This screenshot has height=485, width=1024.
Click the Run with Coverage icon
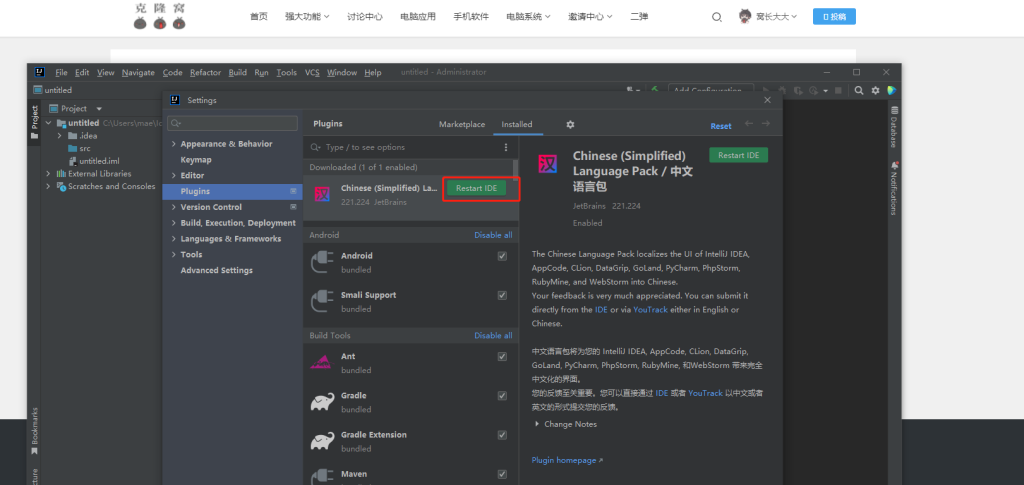(797, 91)
